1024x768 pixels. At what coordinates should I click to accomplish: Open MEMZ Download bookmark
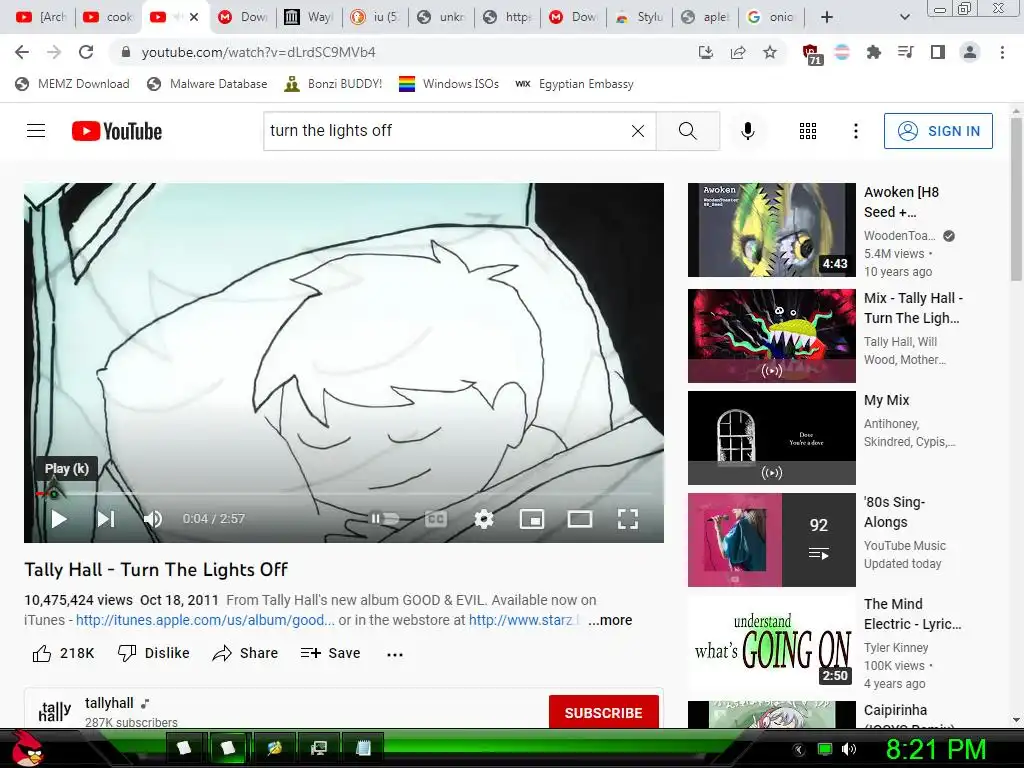(72, 84)
